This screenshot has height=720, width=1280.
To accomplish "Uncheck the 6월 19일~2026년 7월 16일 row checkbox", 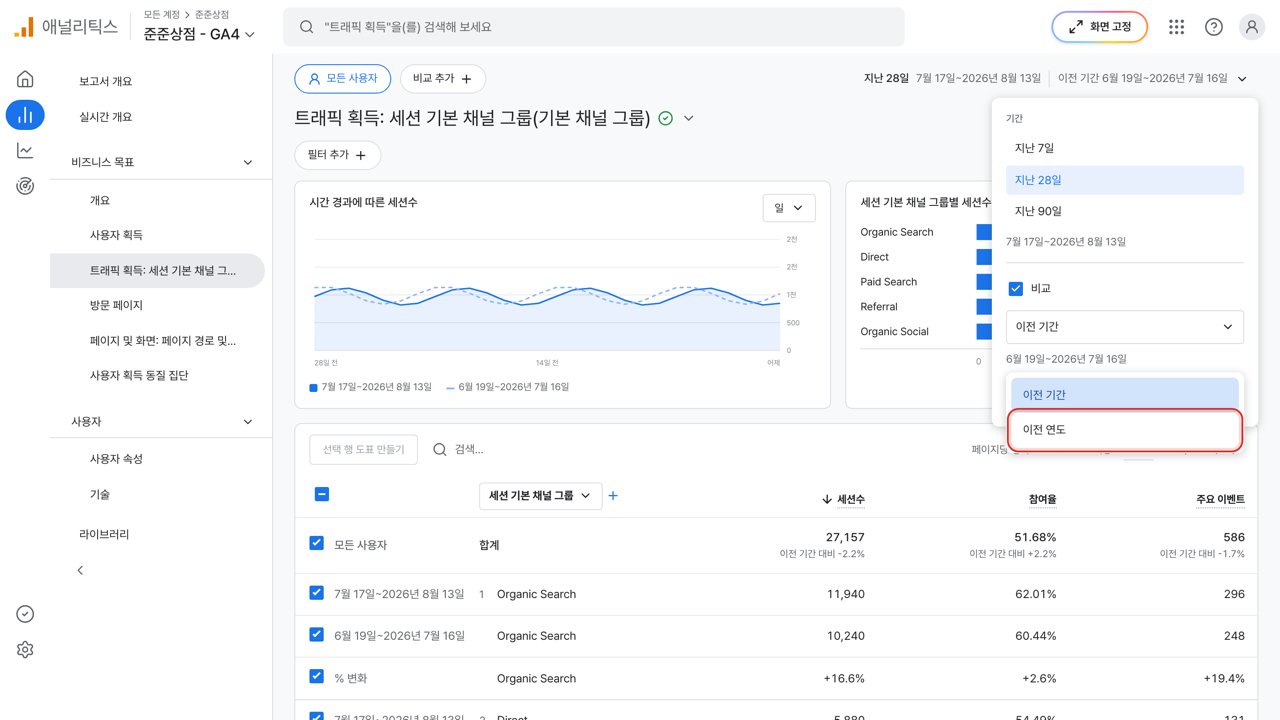I will [317, 635].
